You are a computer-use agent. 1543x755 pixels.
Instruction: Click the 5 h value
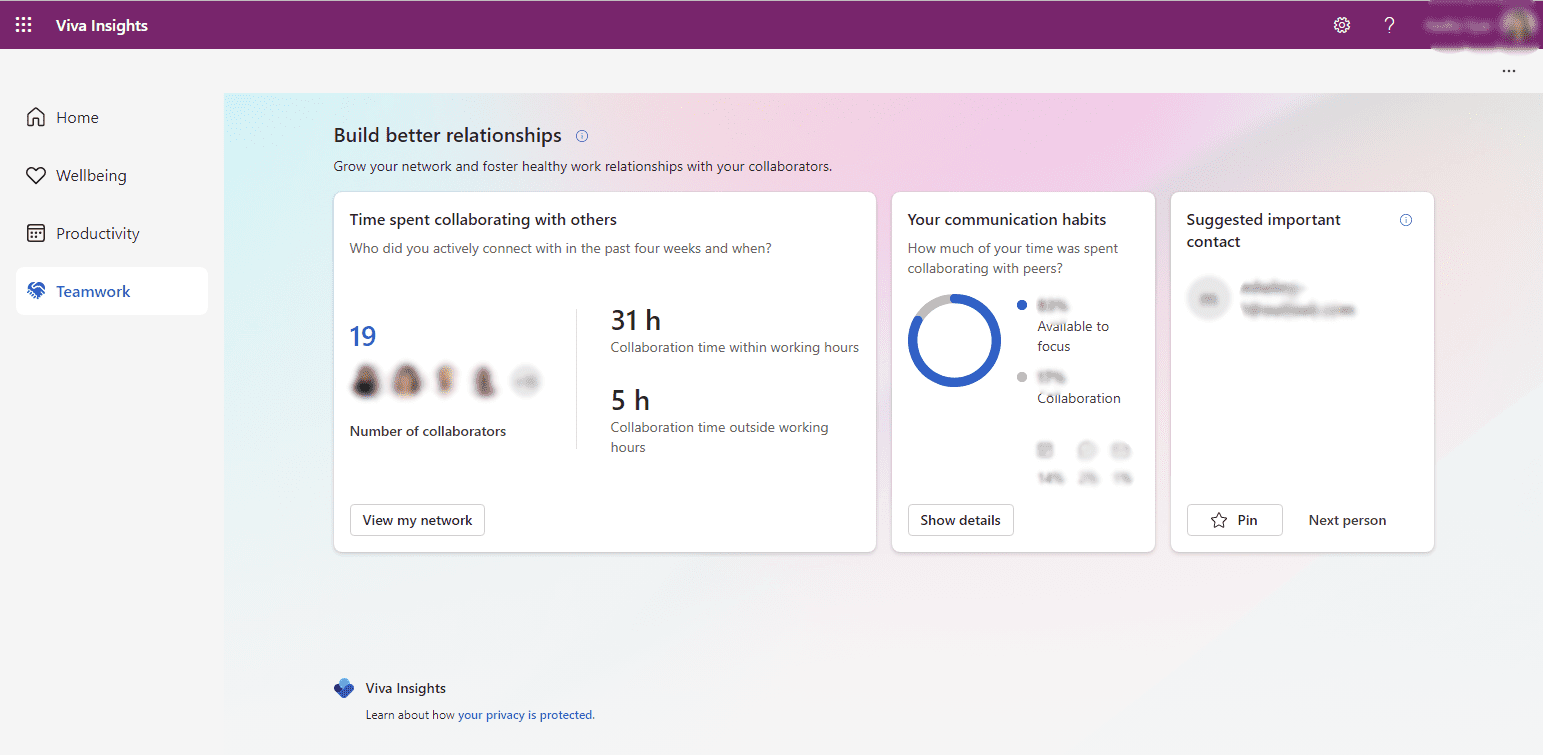(630, 400)
